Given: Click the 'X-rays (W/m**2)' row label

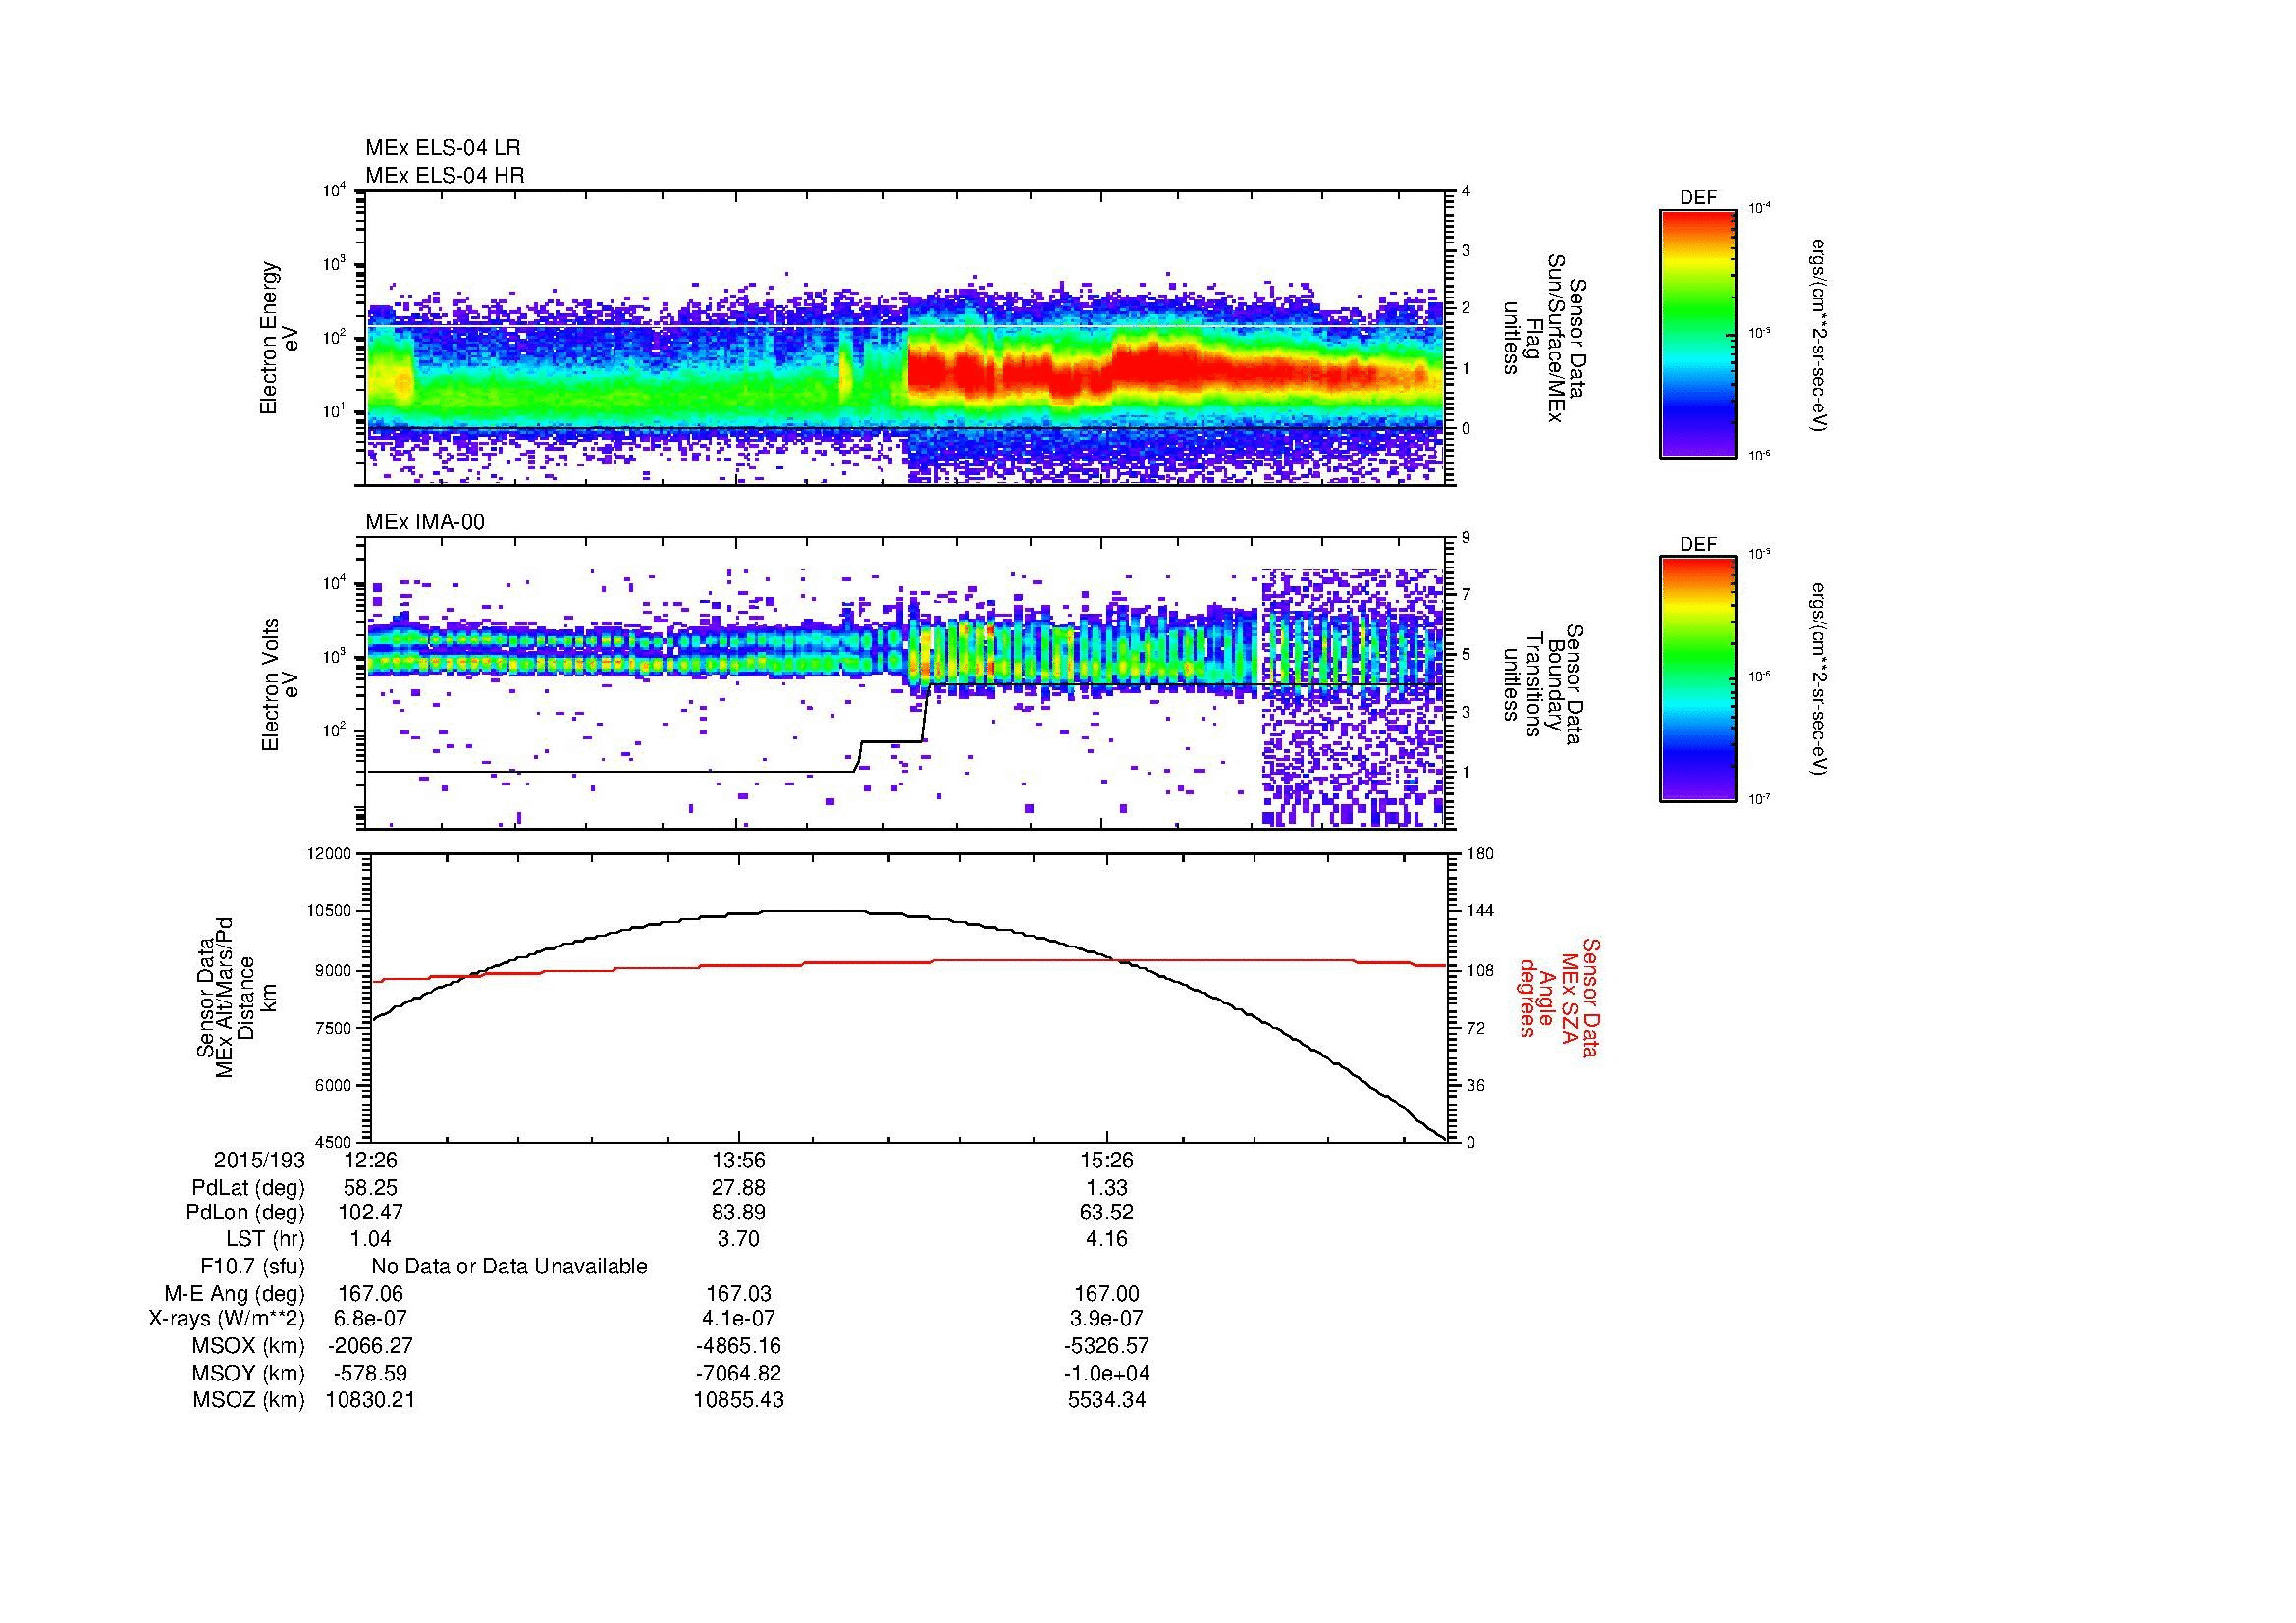Looking at the screenshot, I should click(227, 1319).
